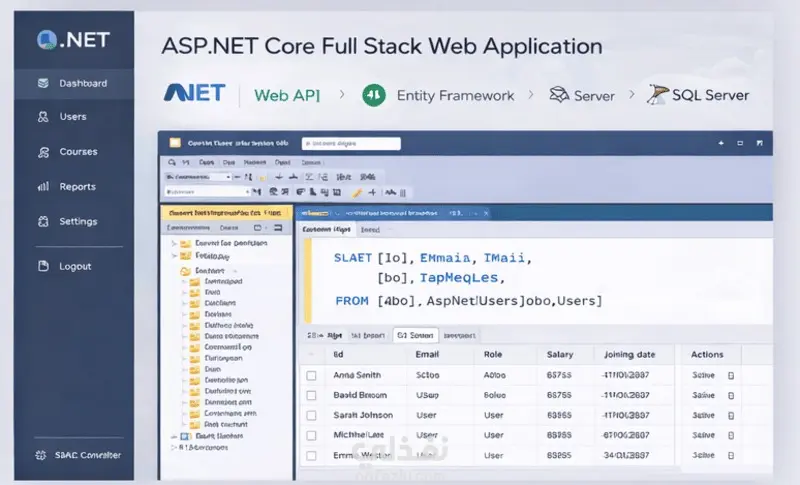
Task: Click the page title ASP.NET Core Full Stack
Action: click(382, 46)
